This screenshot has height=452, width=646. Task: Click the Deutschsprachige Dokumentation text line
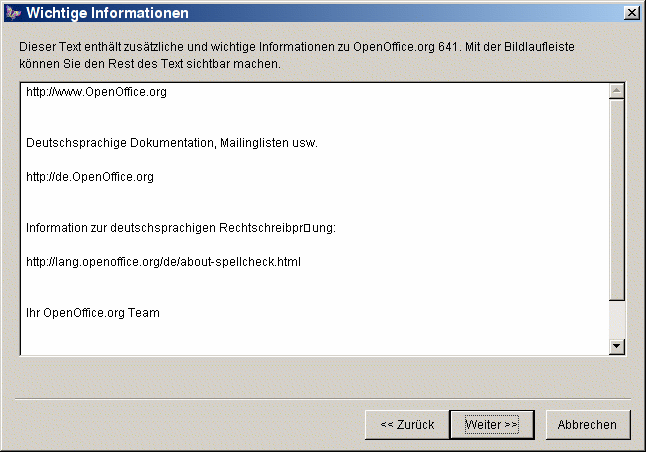coord(171,143)
